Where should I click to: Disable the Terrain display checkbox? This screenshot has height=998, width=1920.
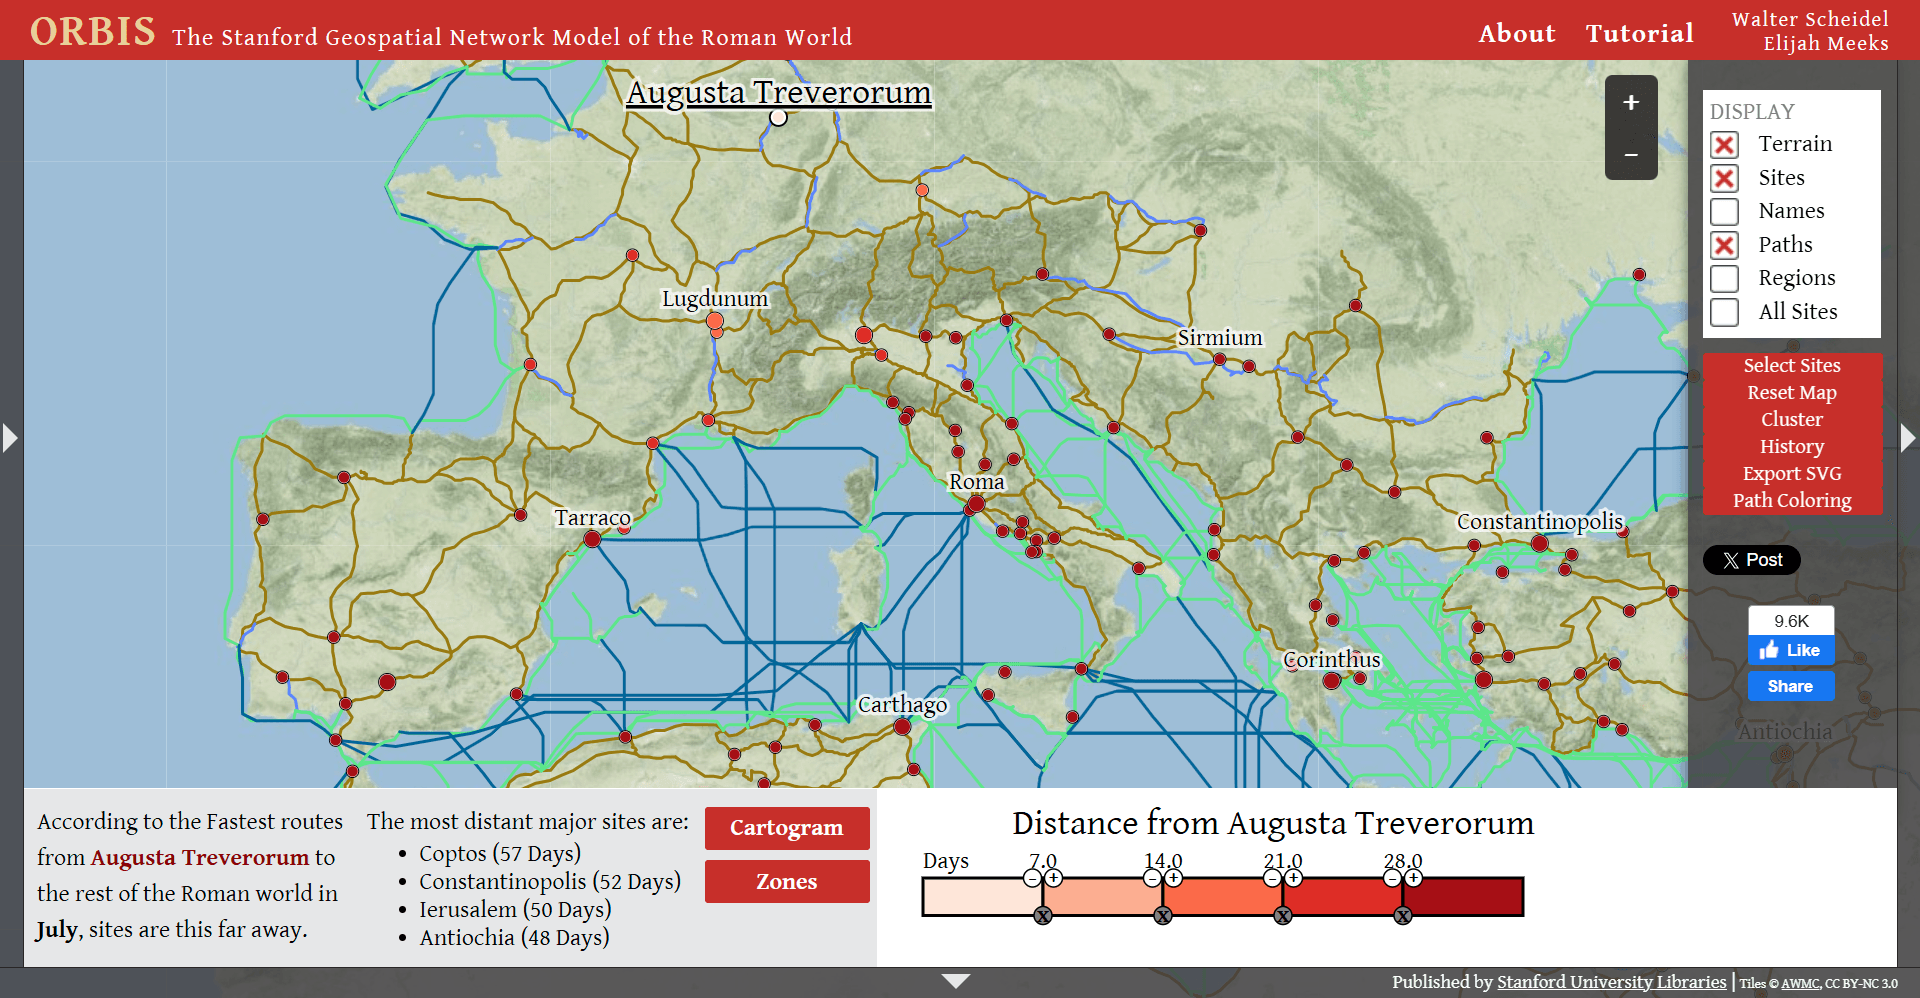tap(1724, 145)
